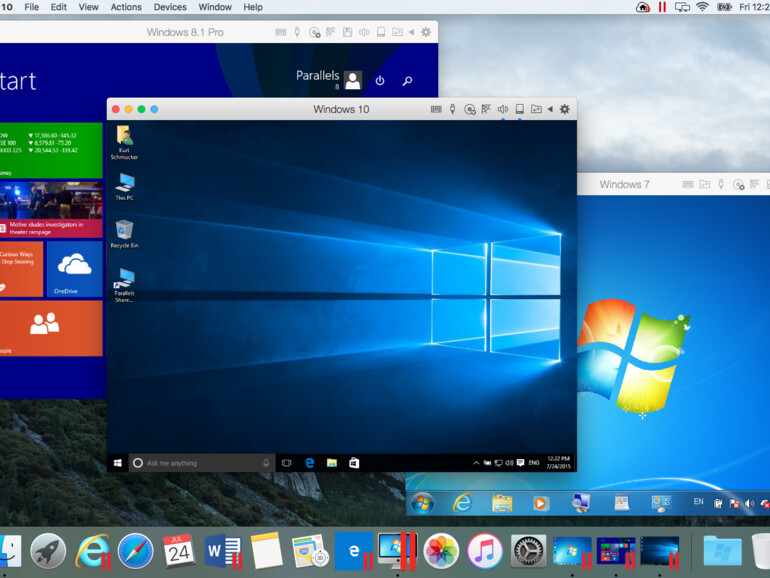The image size is (770, 578).
Task: Click Parallels Desktop icon in Dock
Action: (x=397, y=551)
